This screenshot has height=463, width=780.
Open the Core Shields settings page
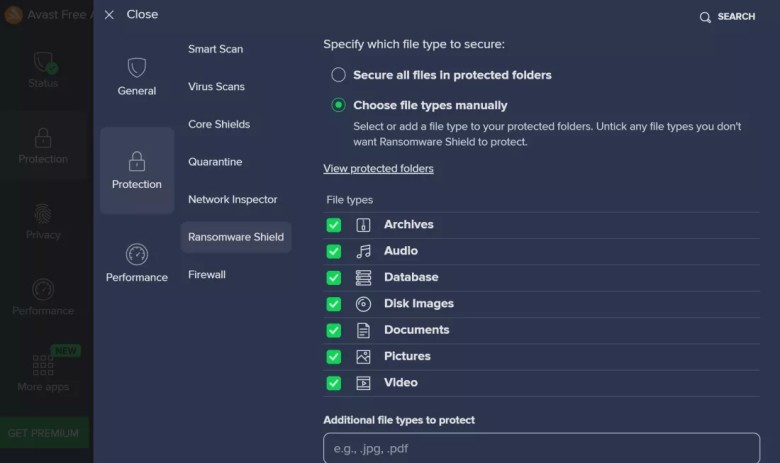pos(219,124)
